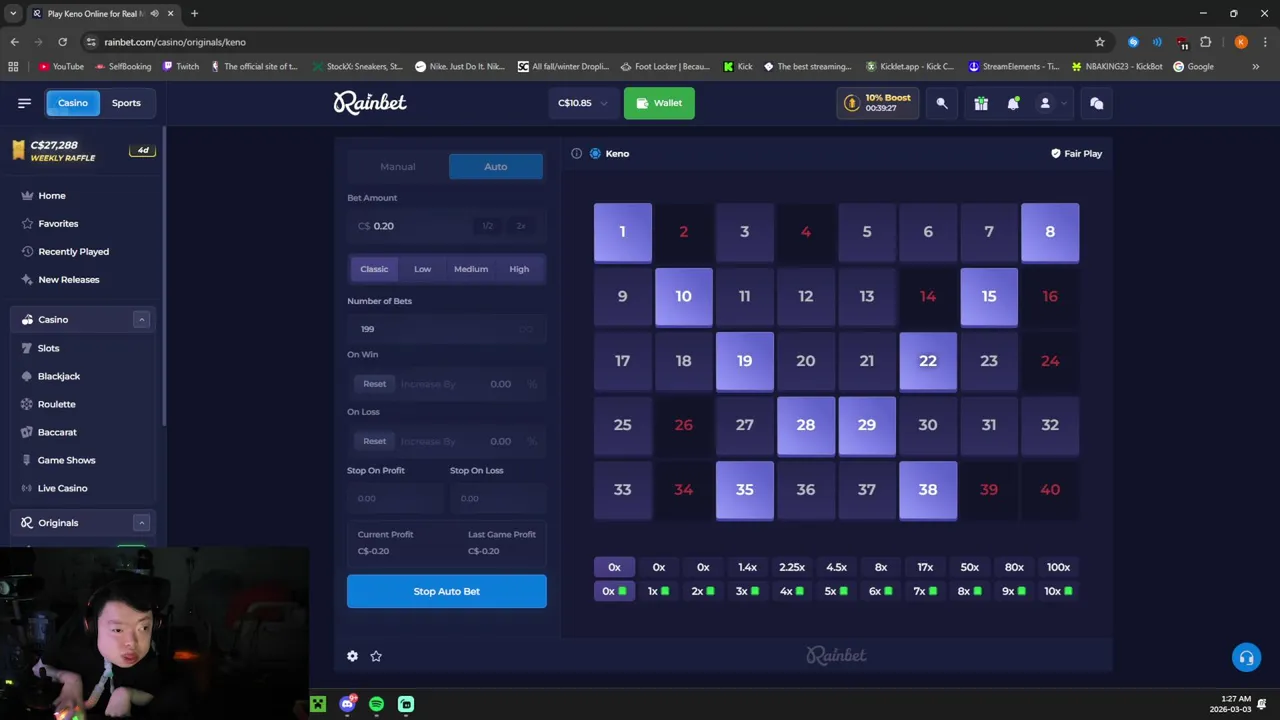Open the YouTube bookmark

[x=61, y=67]
